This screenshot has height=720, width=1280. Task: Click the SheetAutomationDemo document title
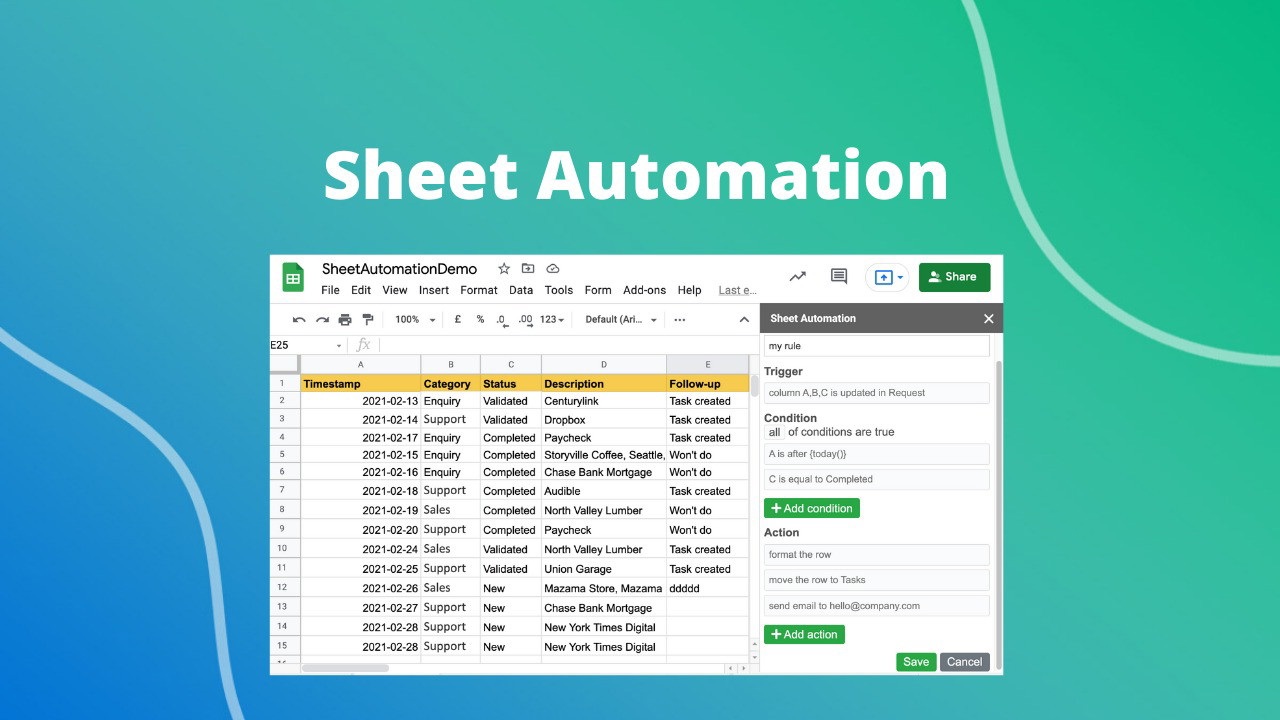(399, 269)
